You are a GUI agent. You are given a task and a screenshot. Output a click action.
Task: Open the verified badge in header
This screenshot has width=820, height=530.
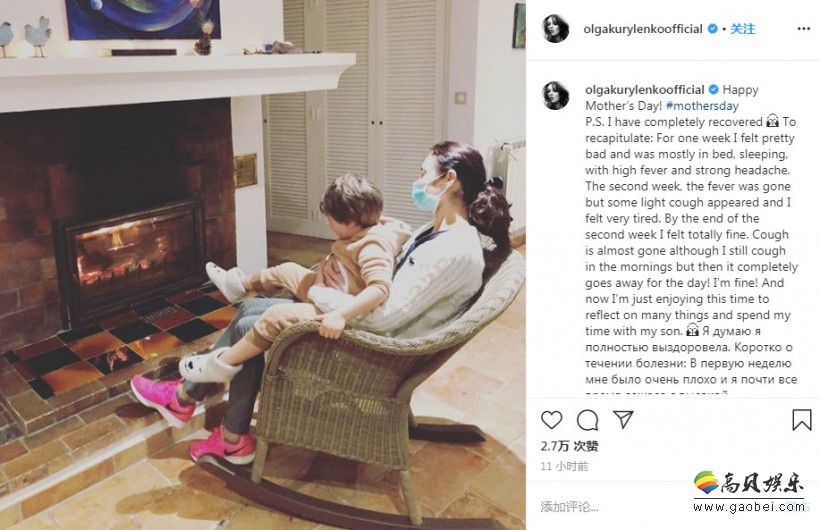pyautogui.click(x=712, y=29)
